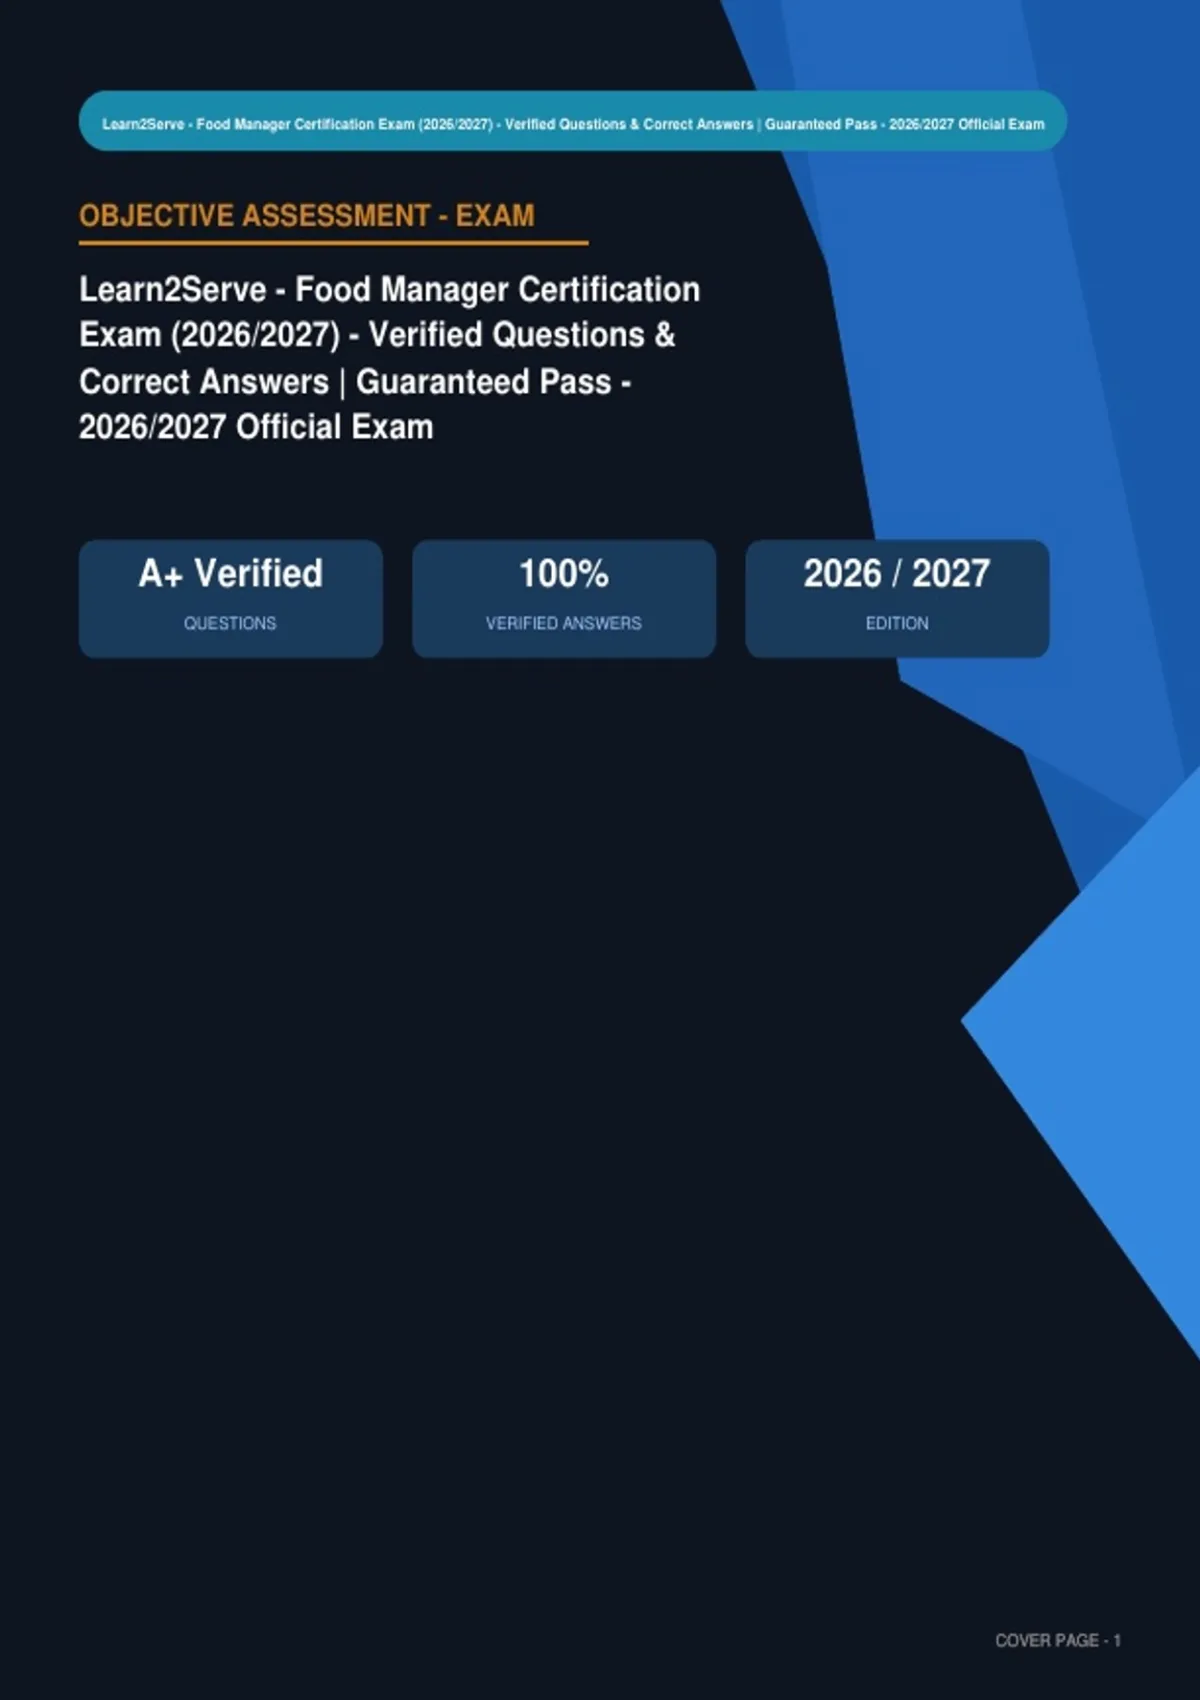Viewport: 1200px width, 1700px height.
Task: Click the 'COVER PAGE - 1' footer text
Action: click(x=1058, y=1640)
